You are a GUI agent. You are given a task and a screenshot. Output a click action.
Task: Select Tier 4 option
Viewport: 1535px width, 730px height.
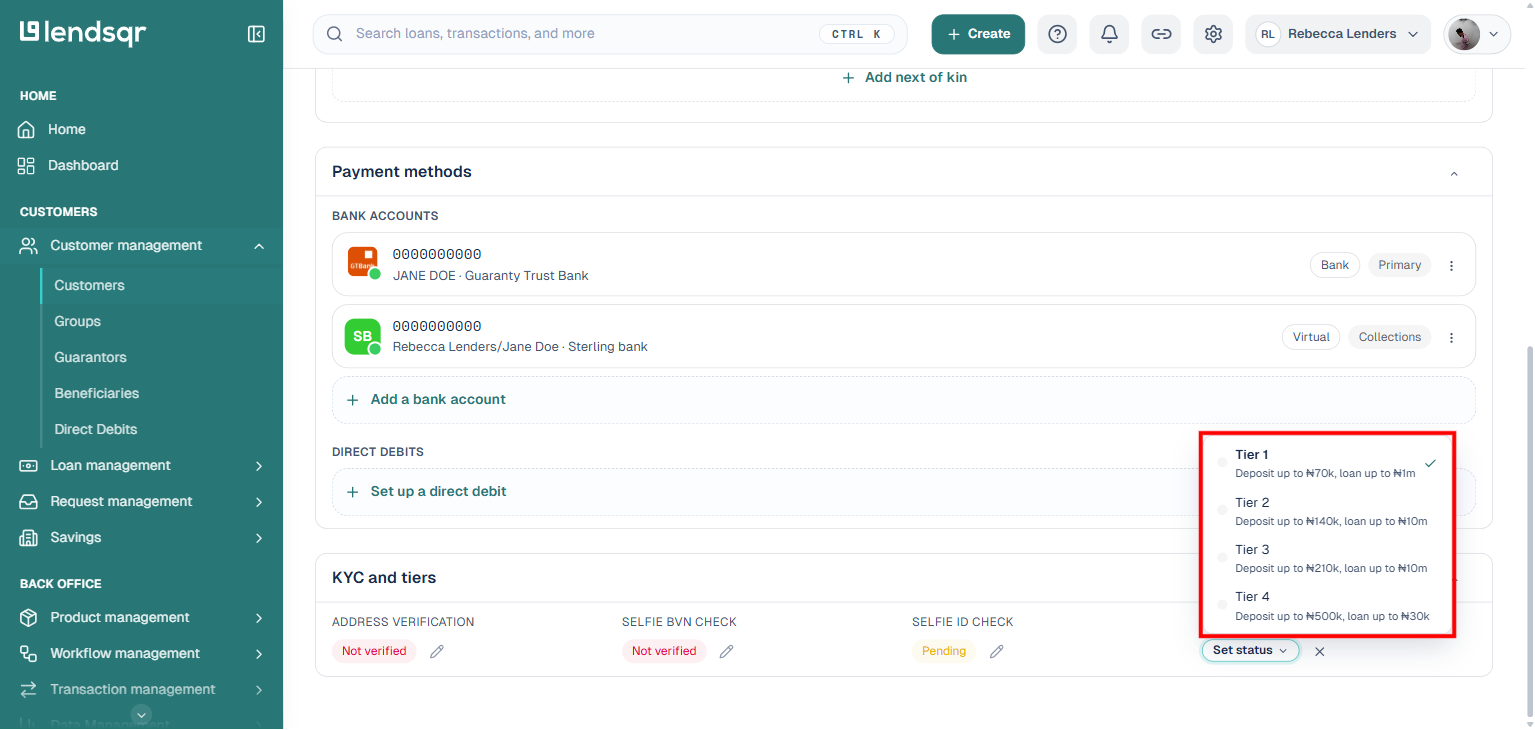pos(1327,606)
